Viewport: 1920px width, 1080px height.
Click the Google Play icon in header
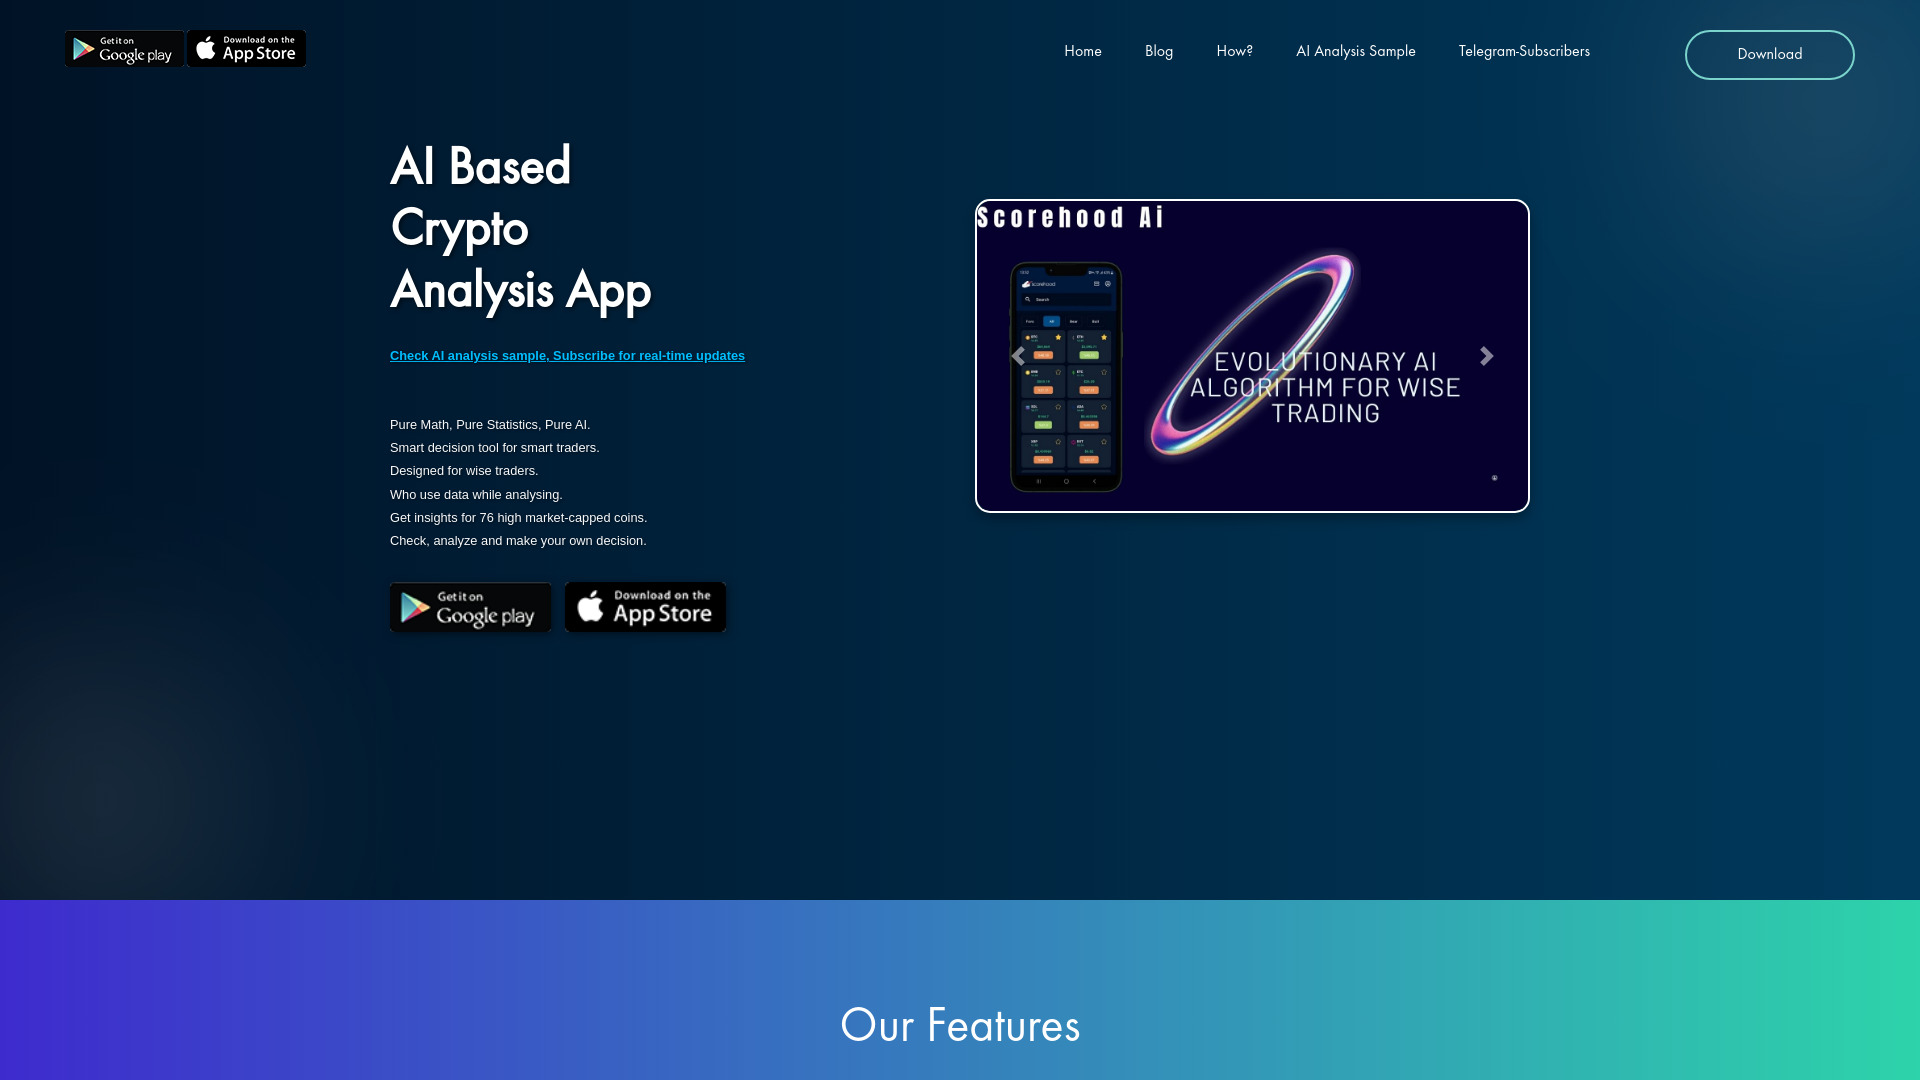click(x=124, y=49)
